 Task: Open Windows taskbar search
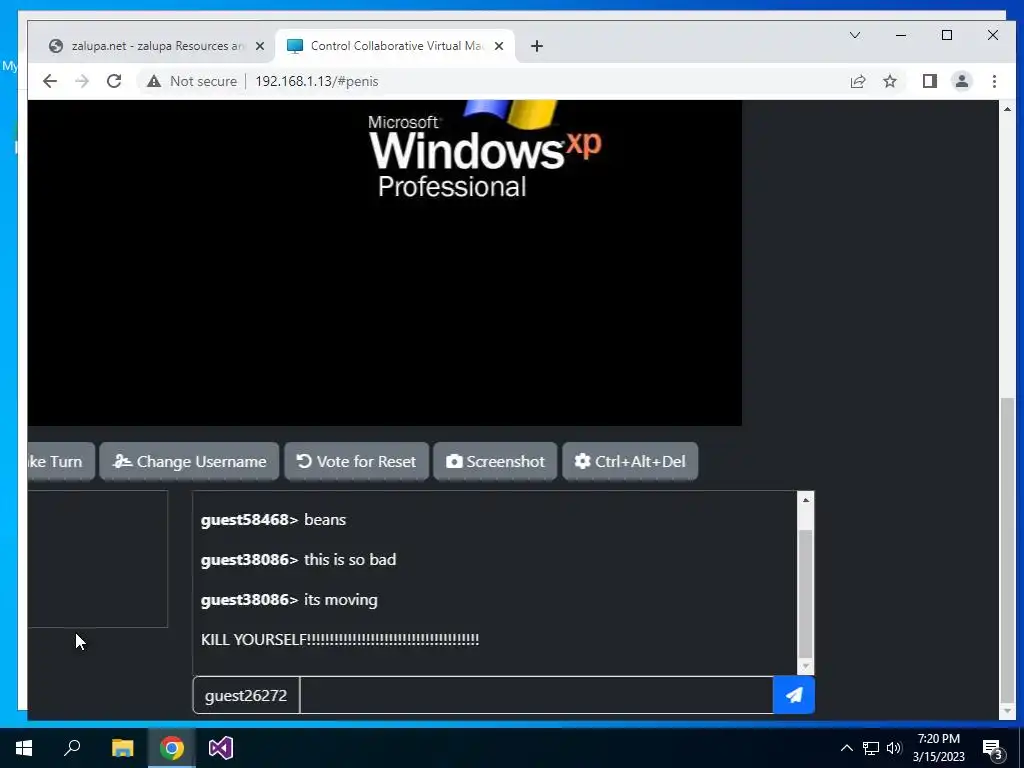click(72, 748)
